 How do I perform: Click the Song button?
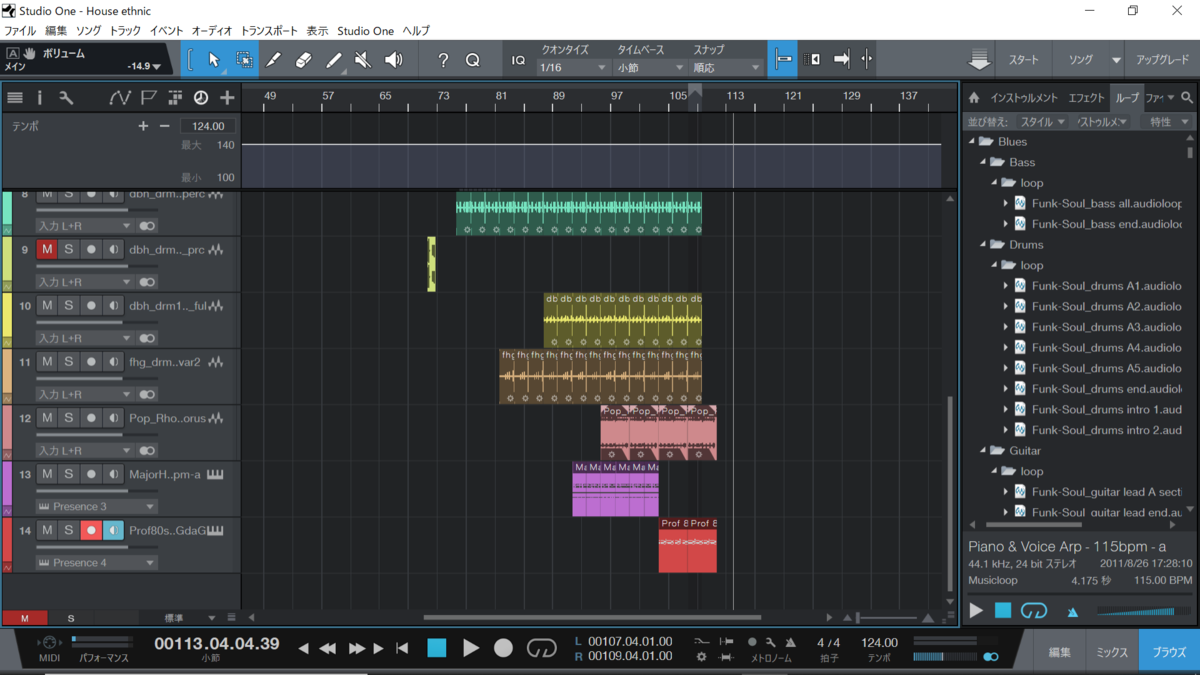[x=1080, y=60]
